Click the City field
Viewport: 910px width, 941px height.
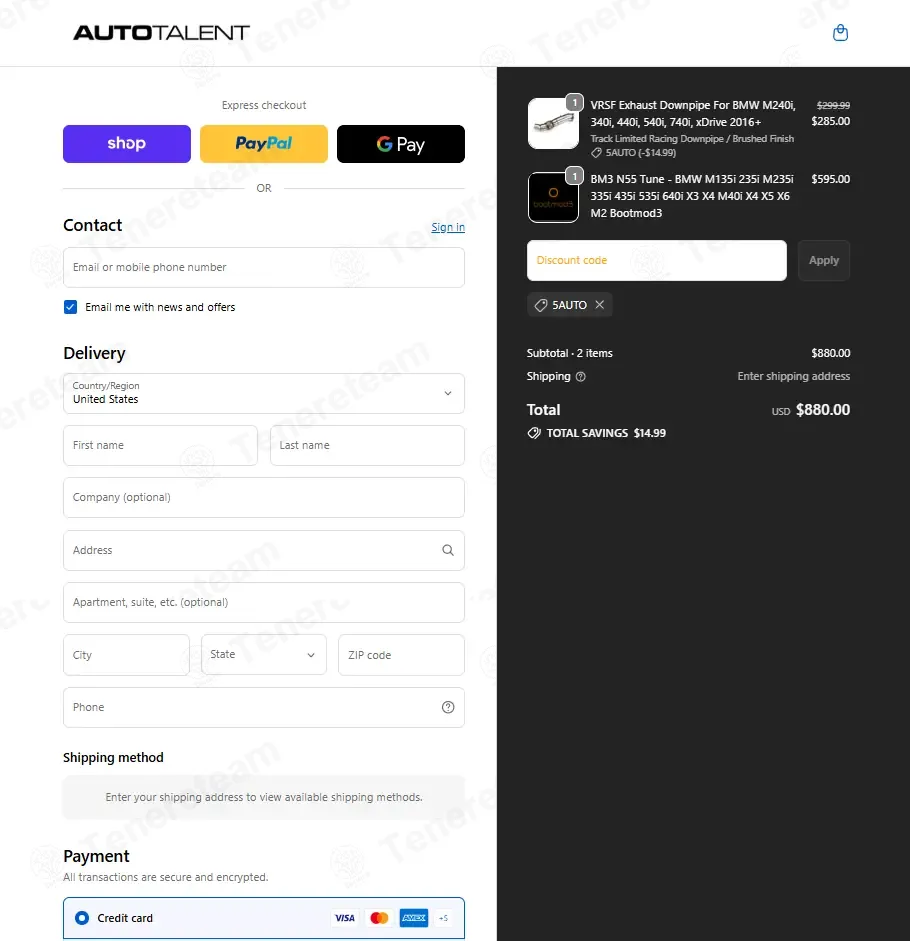tap(127, 655)
